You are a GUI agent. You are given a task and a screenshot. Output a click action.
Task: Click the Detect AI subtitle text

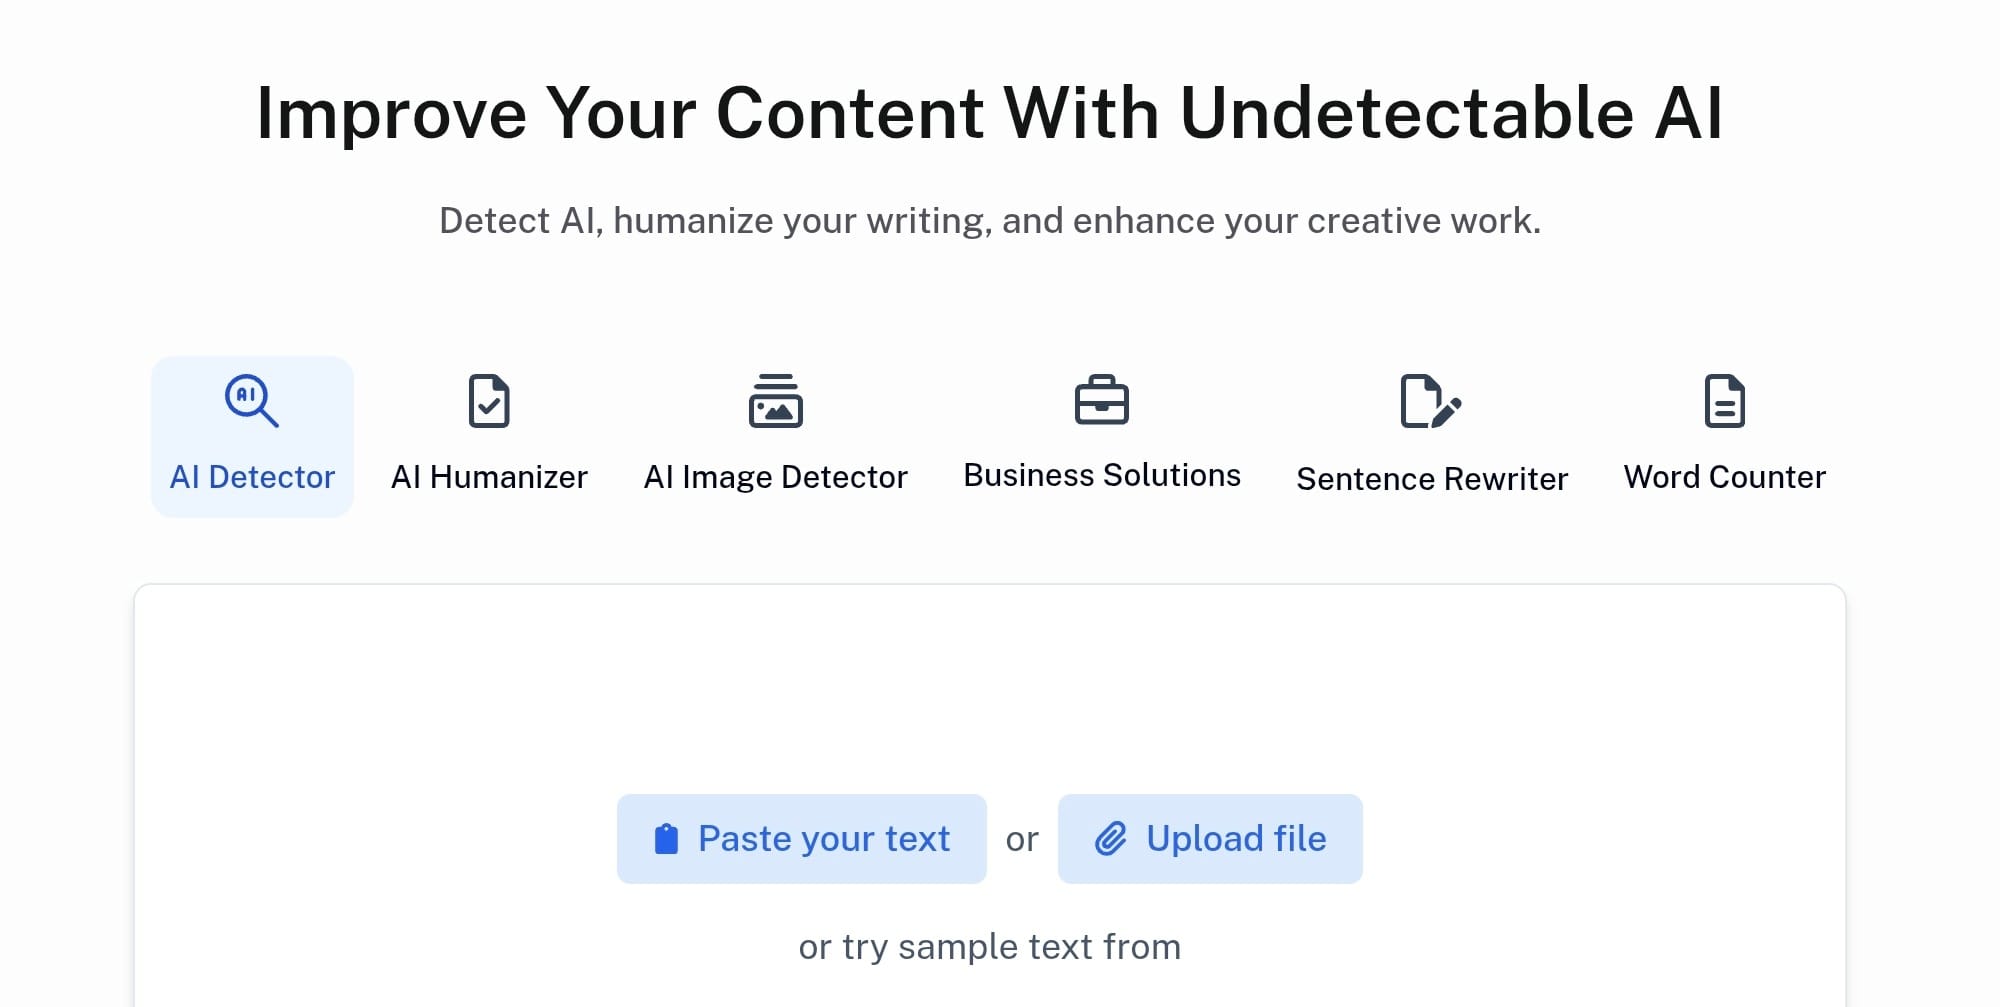pyautogui.click(x=990, y=221)
